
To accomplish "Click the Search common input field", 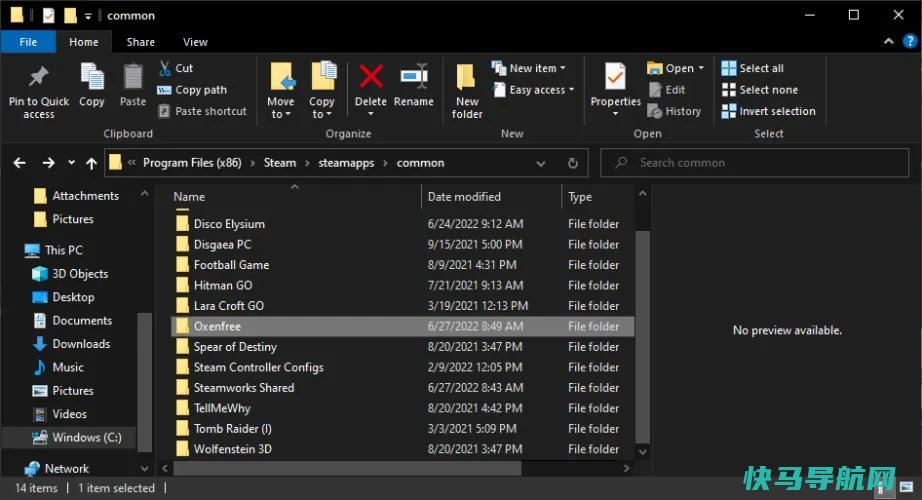I will [x=754, y=163].
